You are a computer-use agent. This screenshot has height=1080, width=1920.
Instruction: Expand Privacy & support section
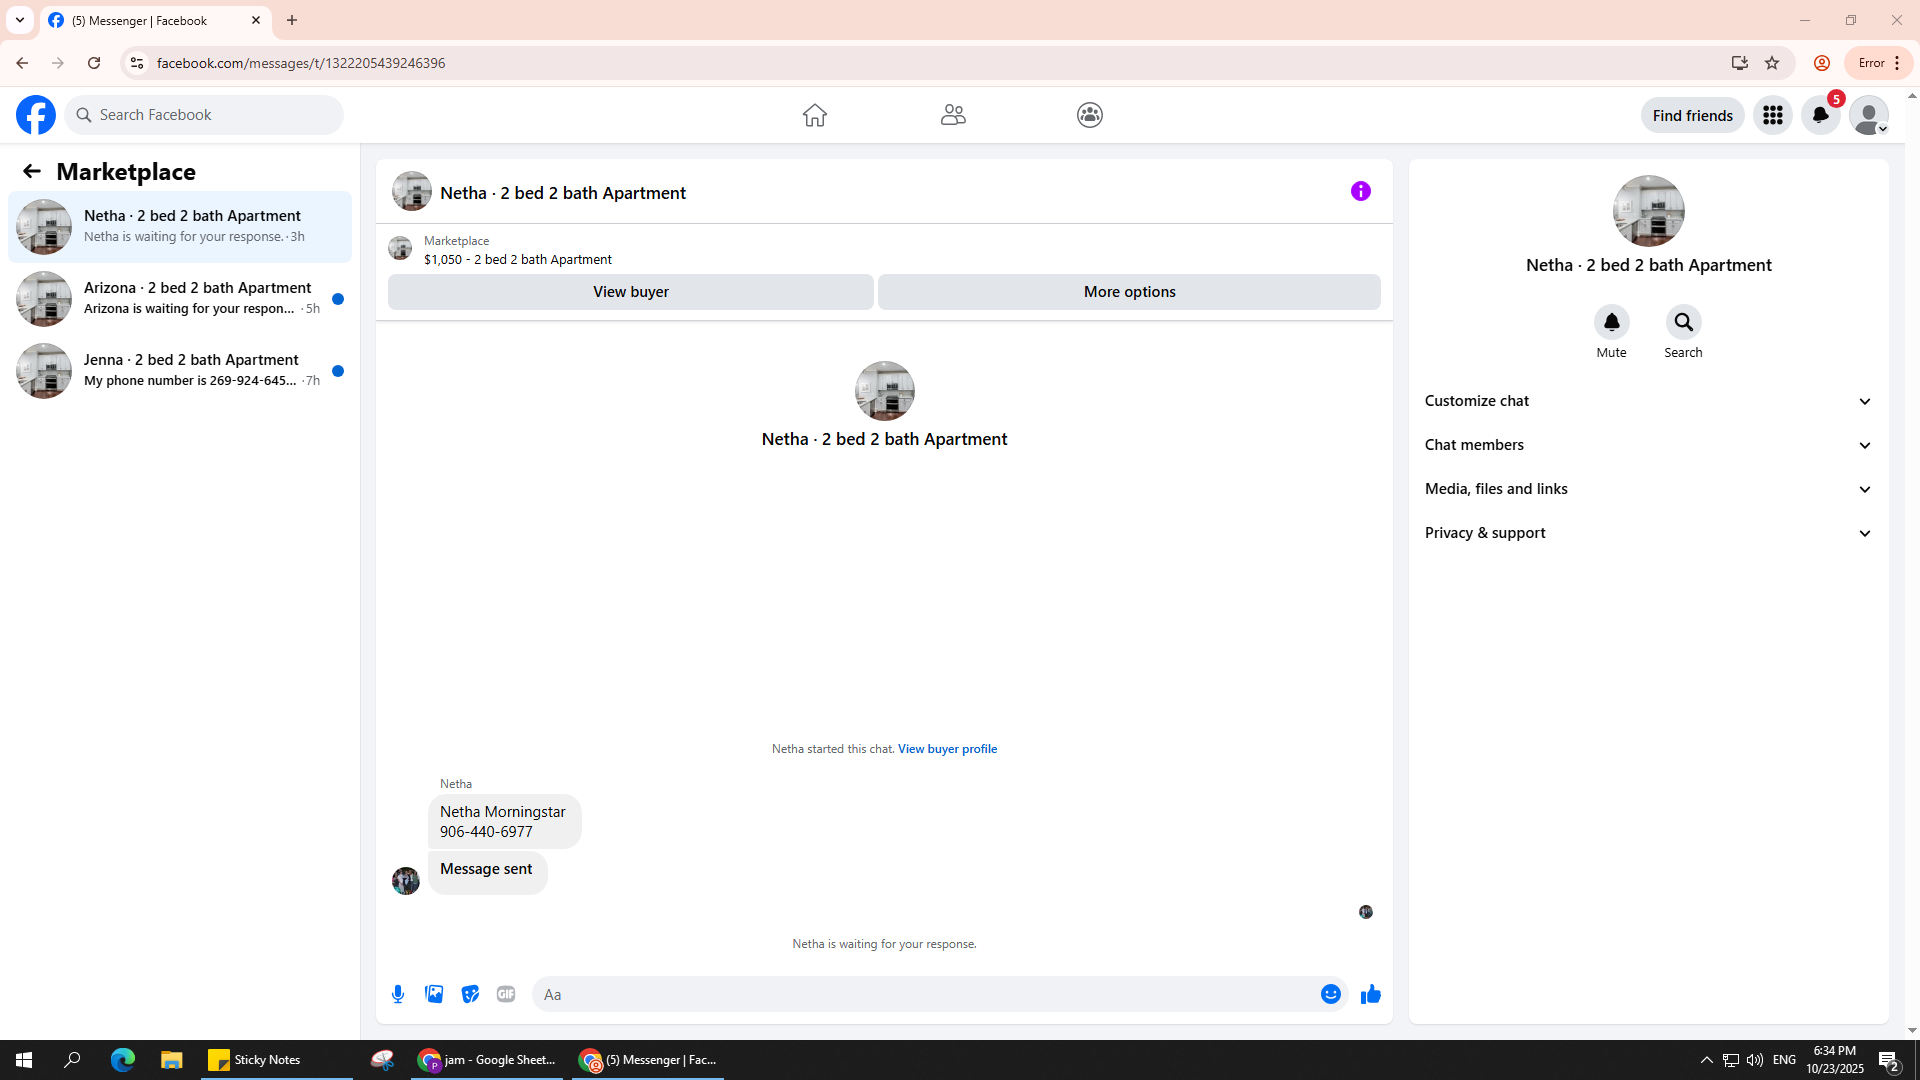(1648, 533)
